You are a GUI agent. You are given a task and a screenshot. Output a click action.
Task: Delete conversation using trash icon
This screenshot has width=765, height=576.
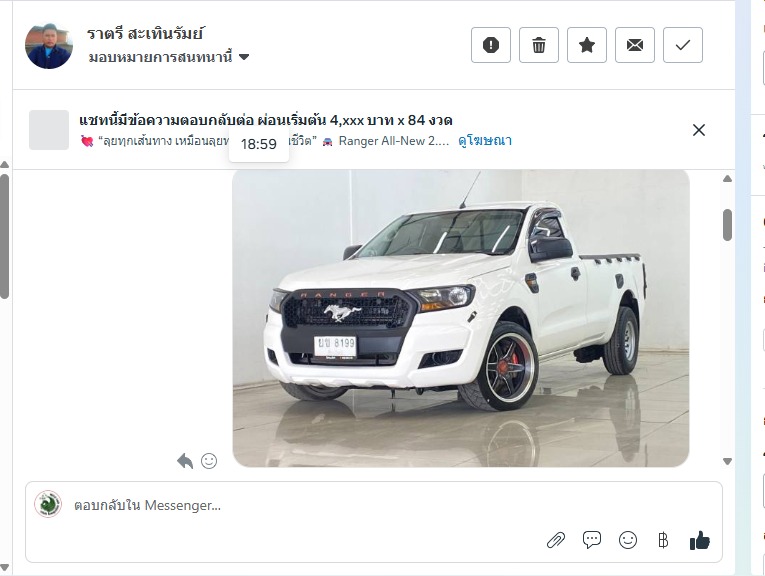coord(539,45)
